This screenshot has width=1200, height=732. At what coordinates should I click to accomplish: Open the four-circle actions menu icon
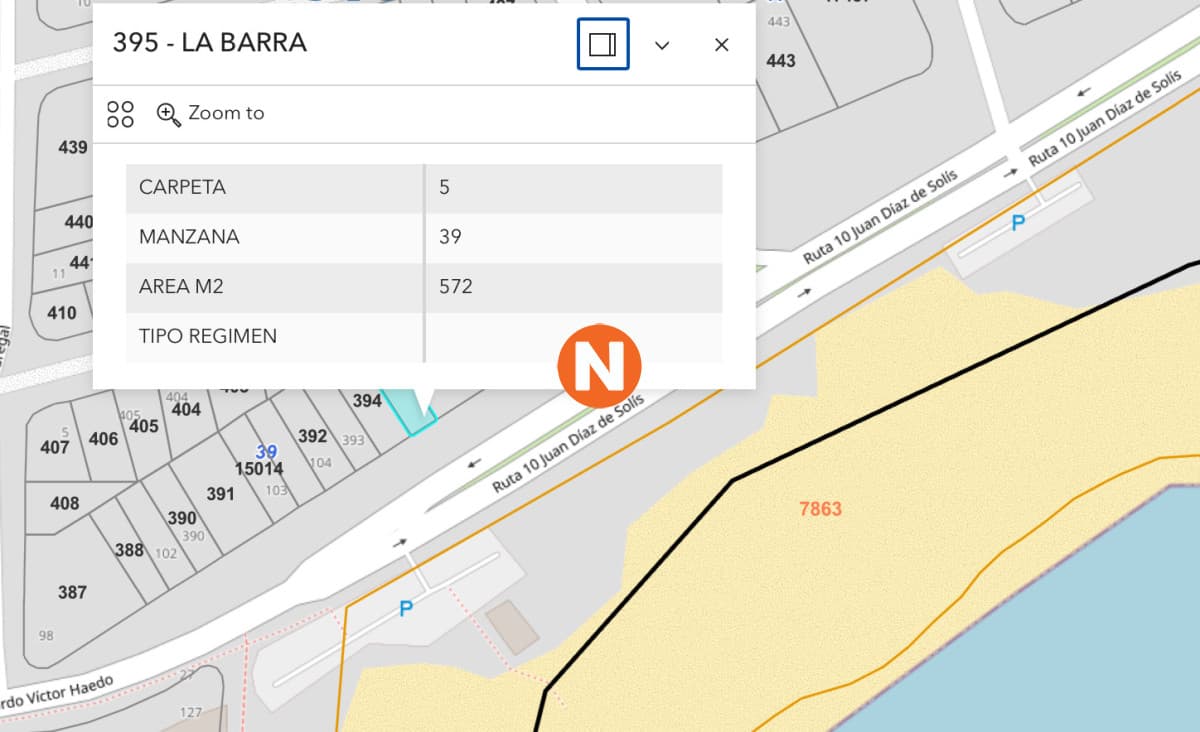(121, 114)
